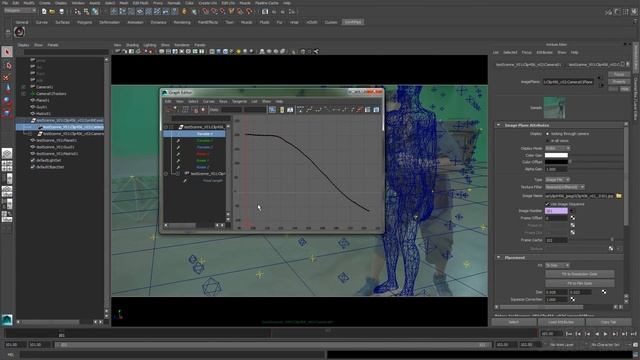Viewport: 640px width, 360px height.
Task: Click the Select button in Attribute Editor
Action: click(x=513, y=322)
